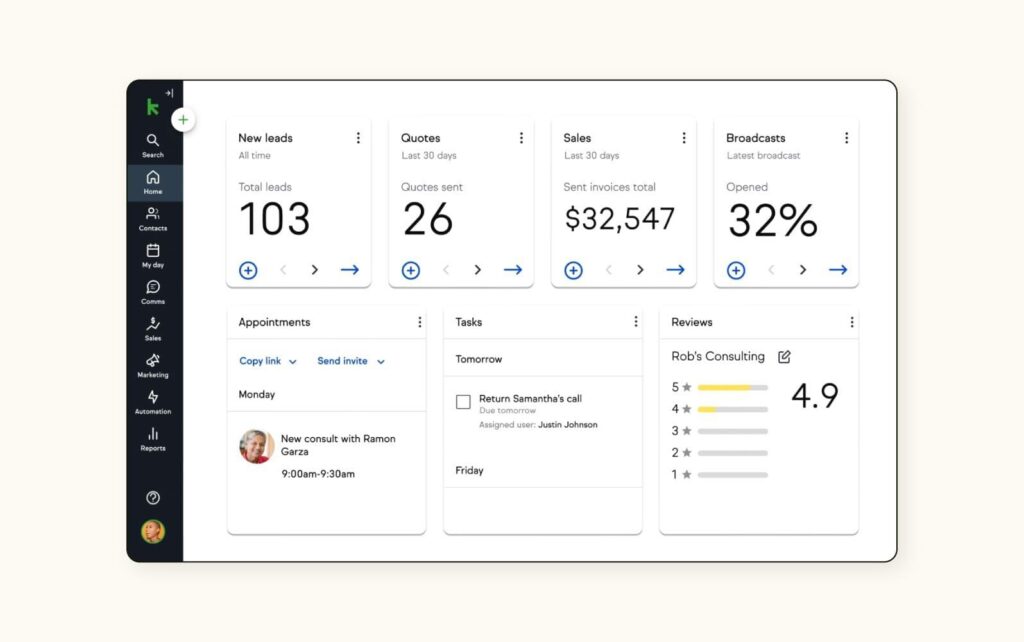Open the Contacts sidebar icon

click(153, 218)
